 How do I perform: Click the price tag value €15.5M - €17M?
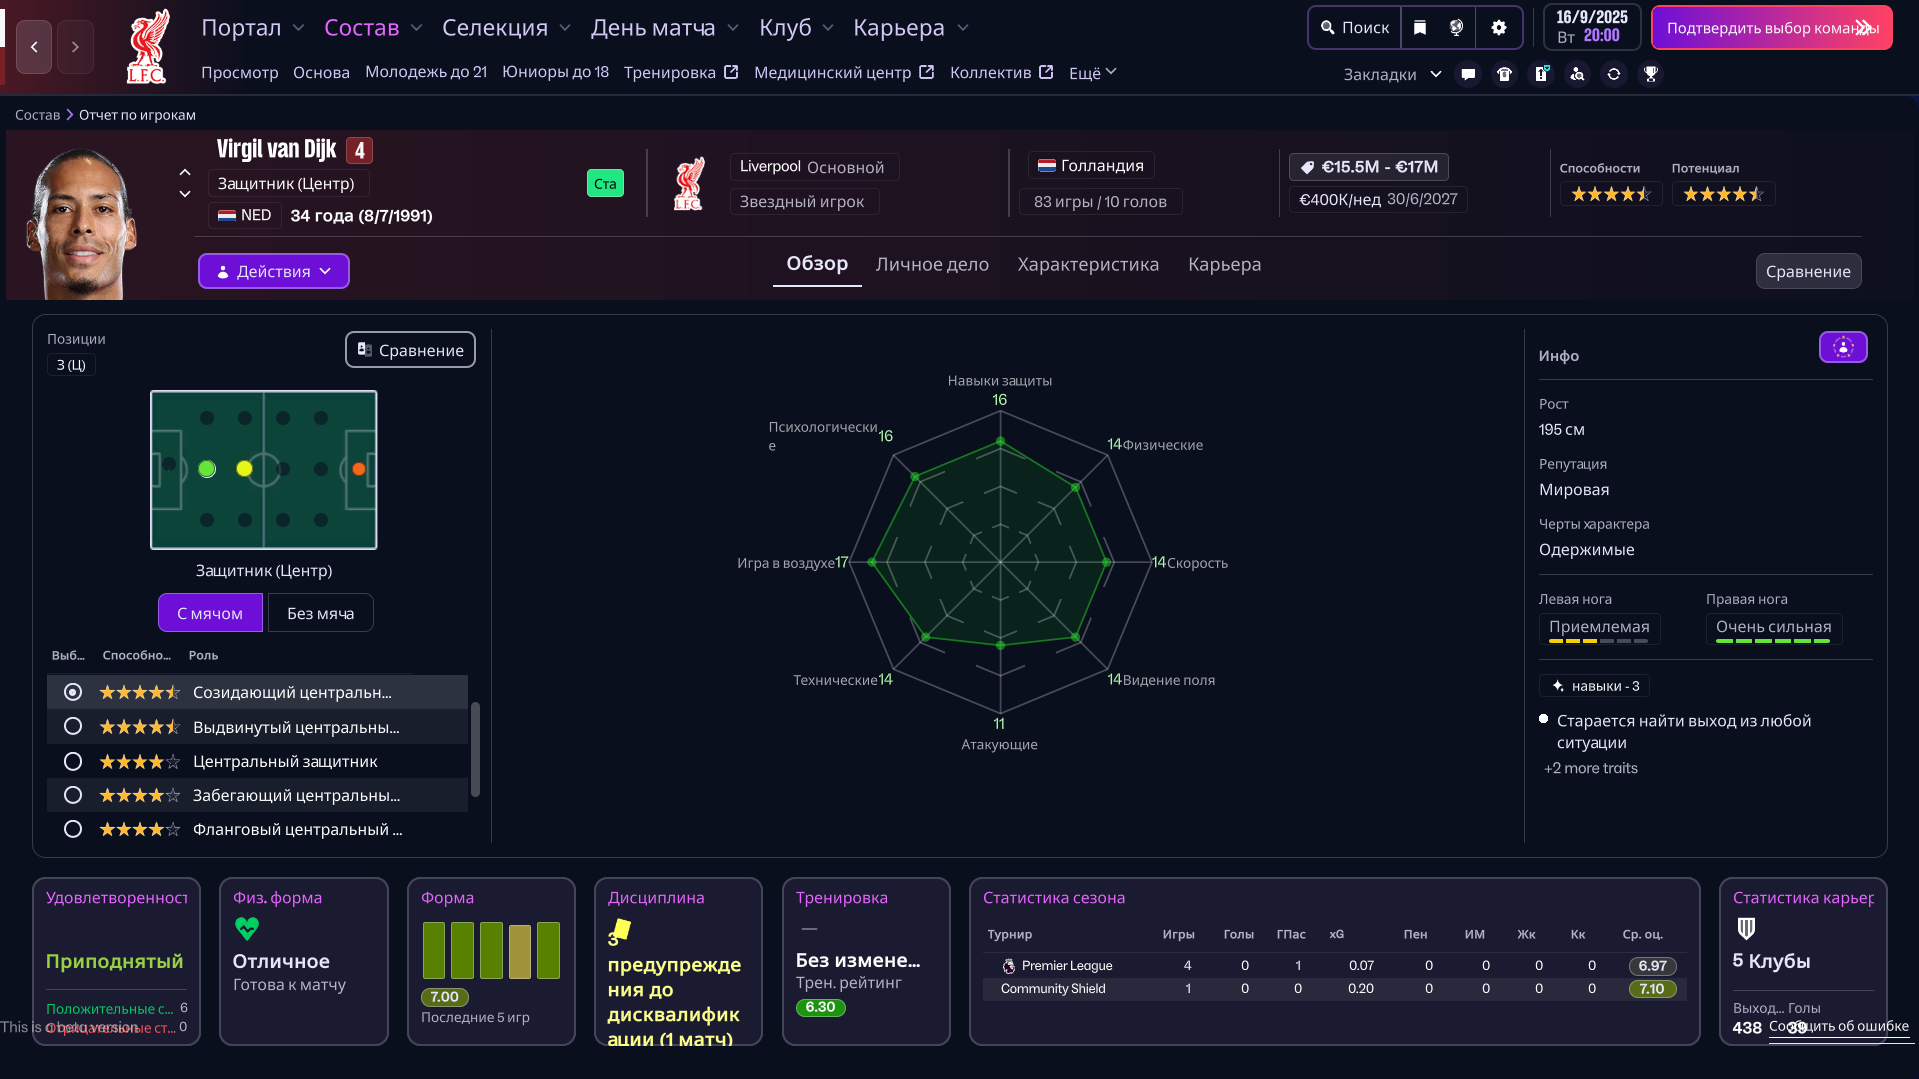1369,167
